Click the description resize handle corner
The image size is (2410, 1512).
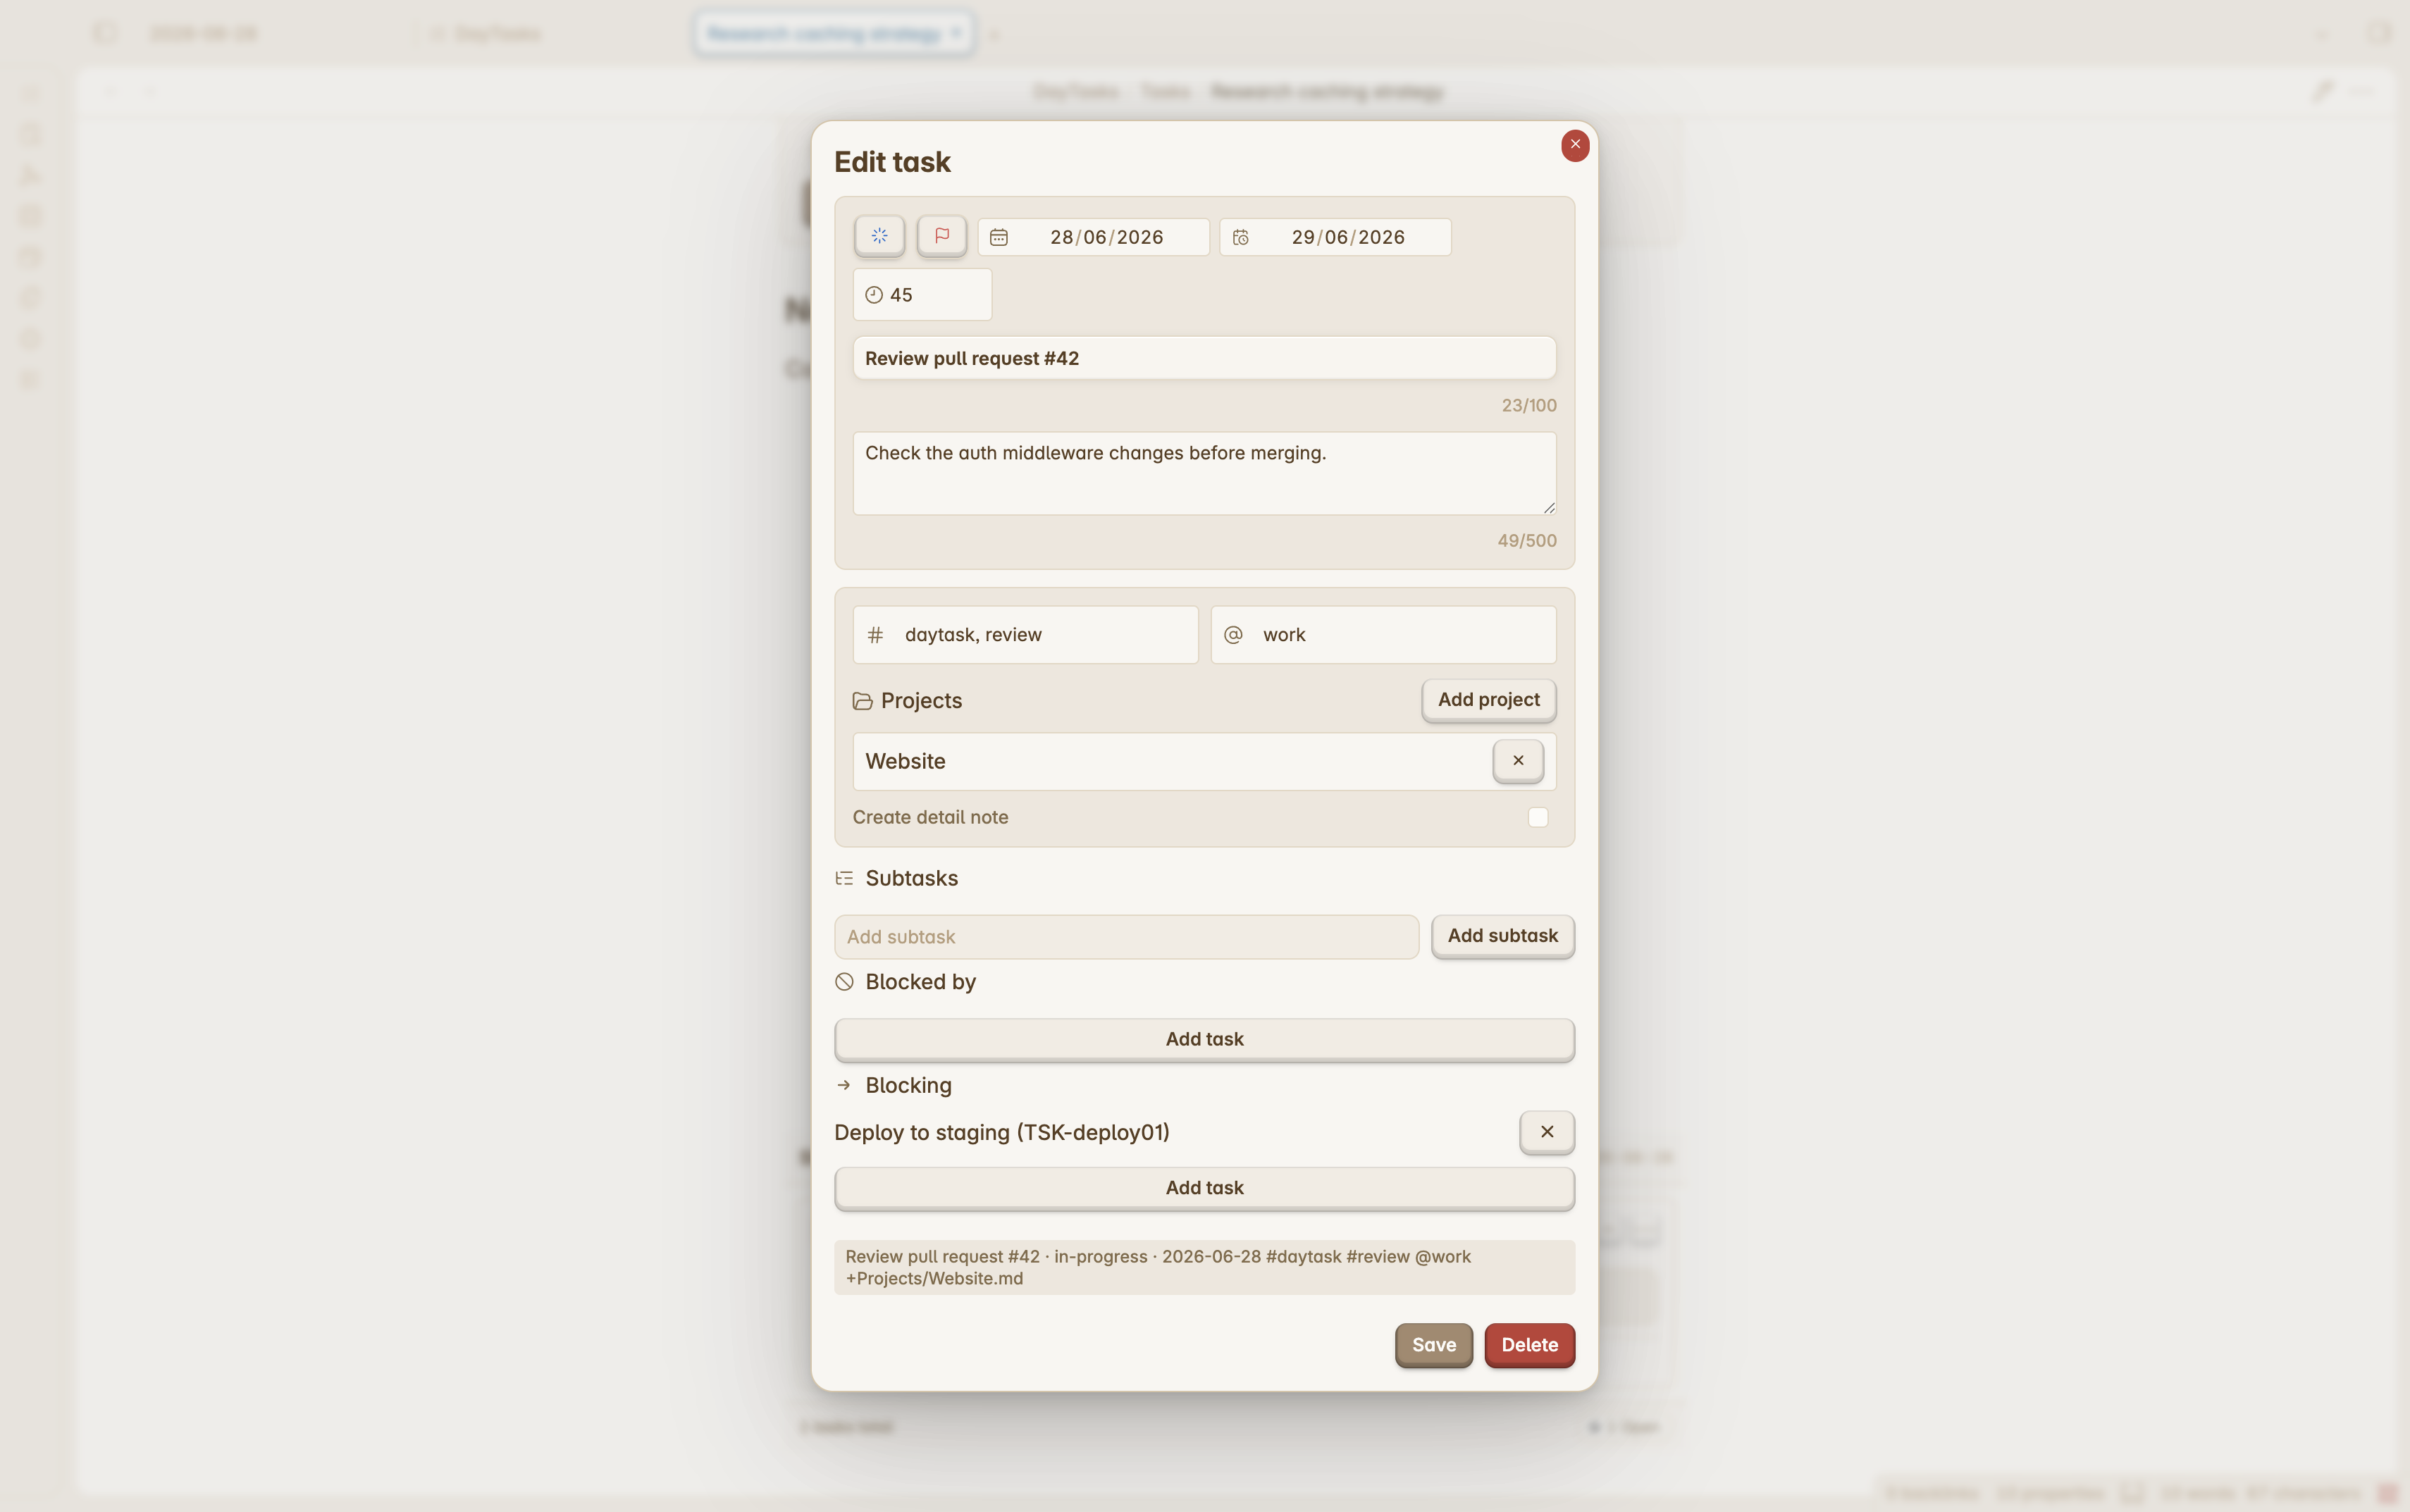[1549, 508]
